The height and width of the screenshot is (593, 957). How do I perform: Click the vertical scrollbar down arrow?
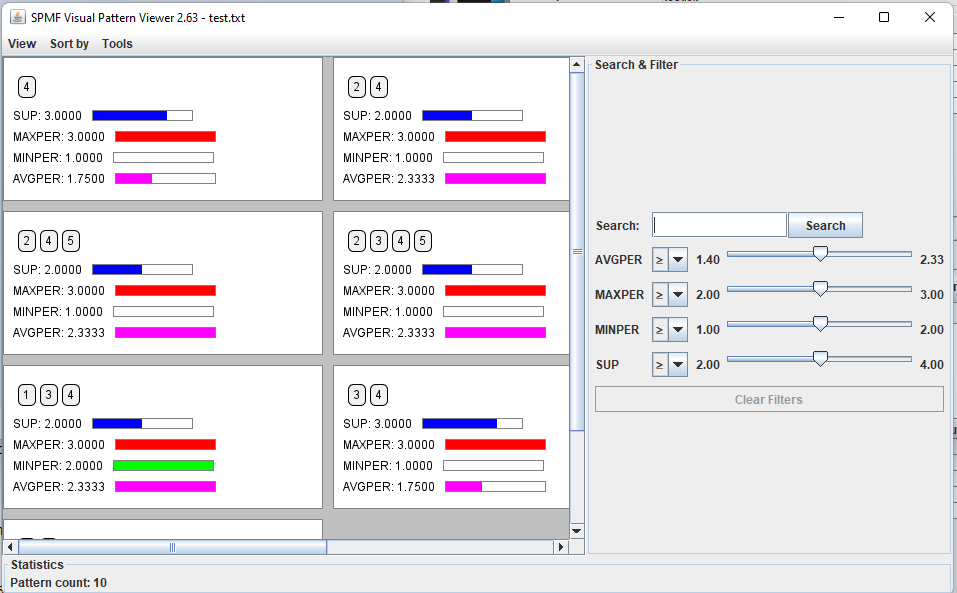point(576,530)
